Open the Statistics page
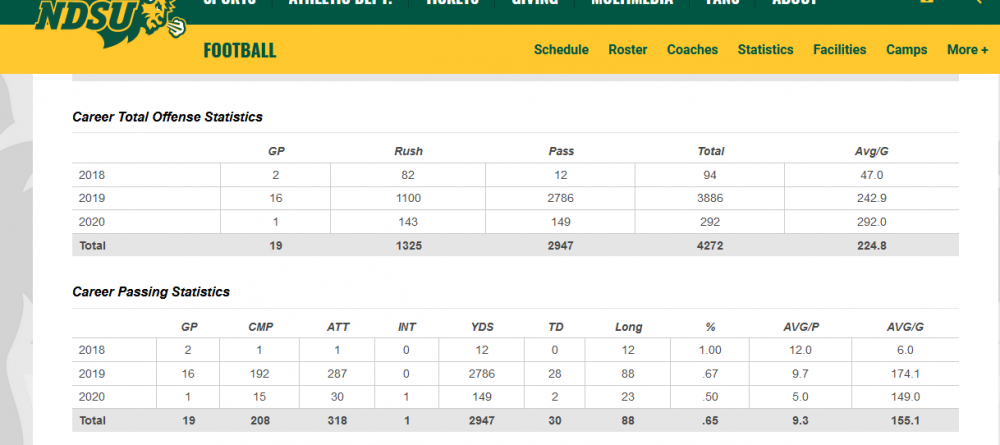 (765, 50)
